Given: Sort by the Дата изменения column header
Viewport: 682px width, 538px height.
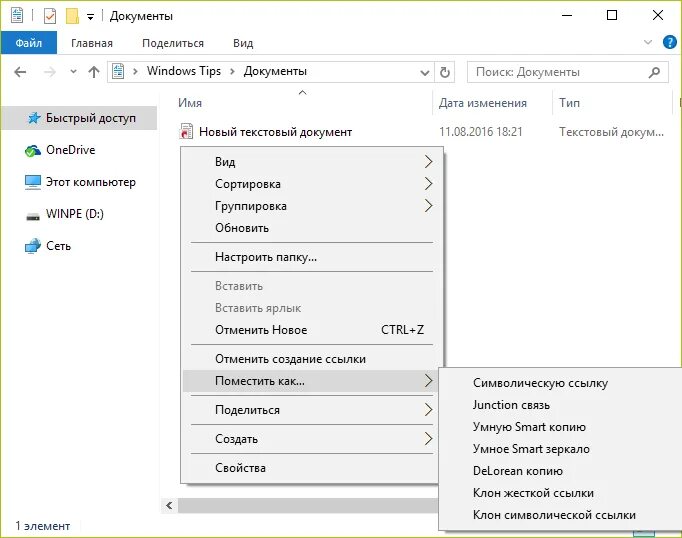Looking at the screenshot, I should [482, 103].
